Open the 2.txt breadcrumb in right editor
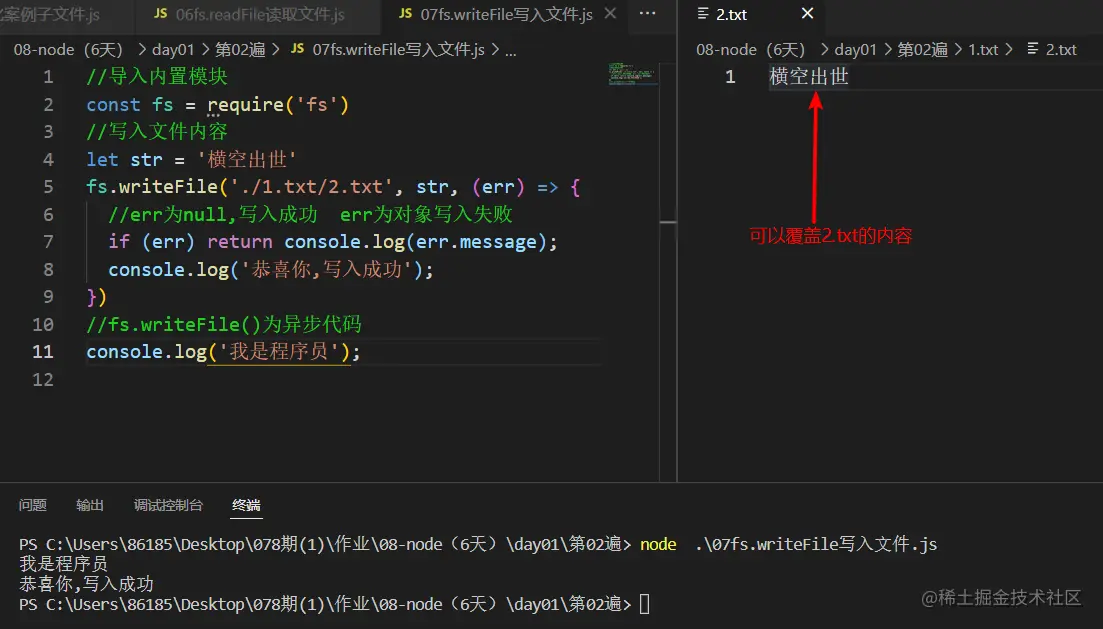 click(1061, 49)
